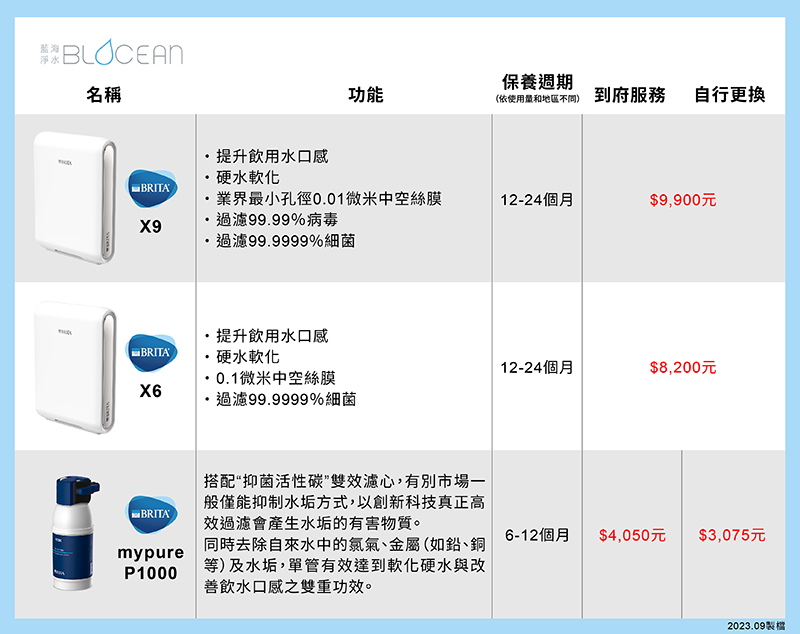Click the 功能 column header
This screenshot has height=634, width=800.
pyautogui.click(x=366, y=95)
